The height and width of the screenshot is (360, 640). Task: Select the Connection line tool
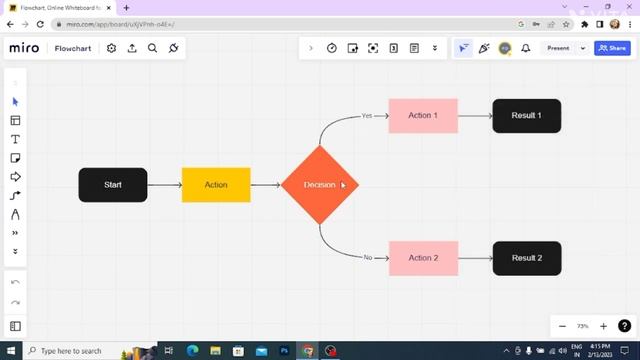[15, 196]
